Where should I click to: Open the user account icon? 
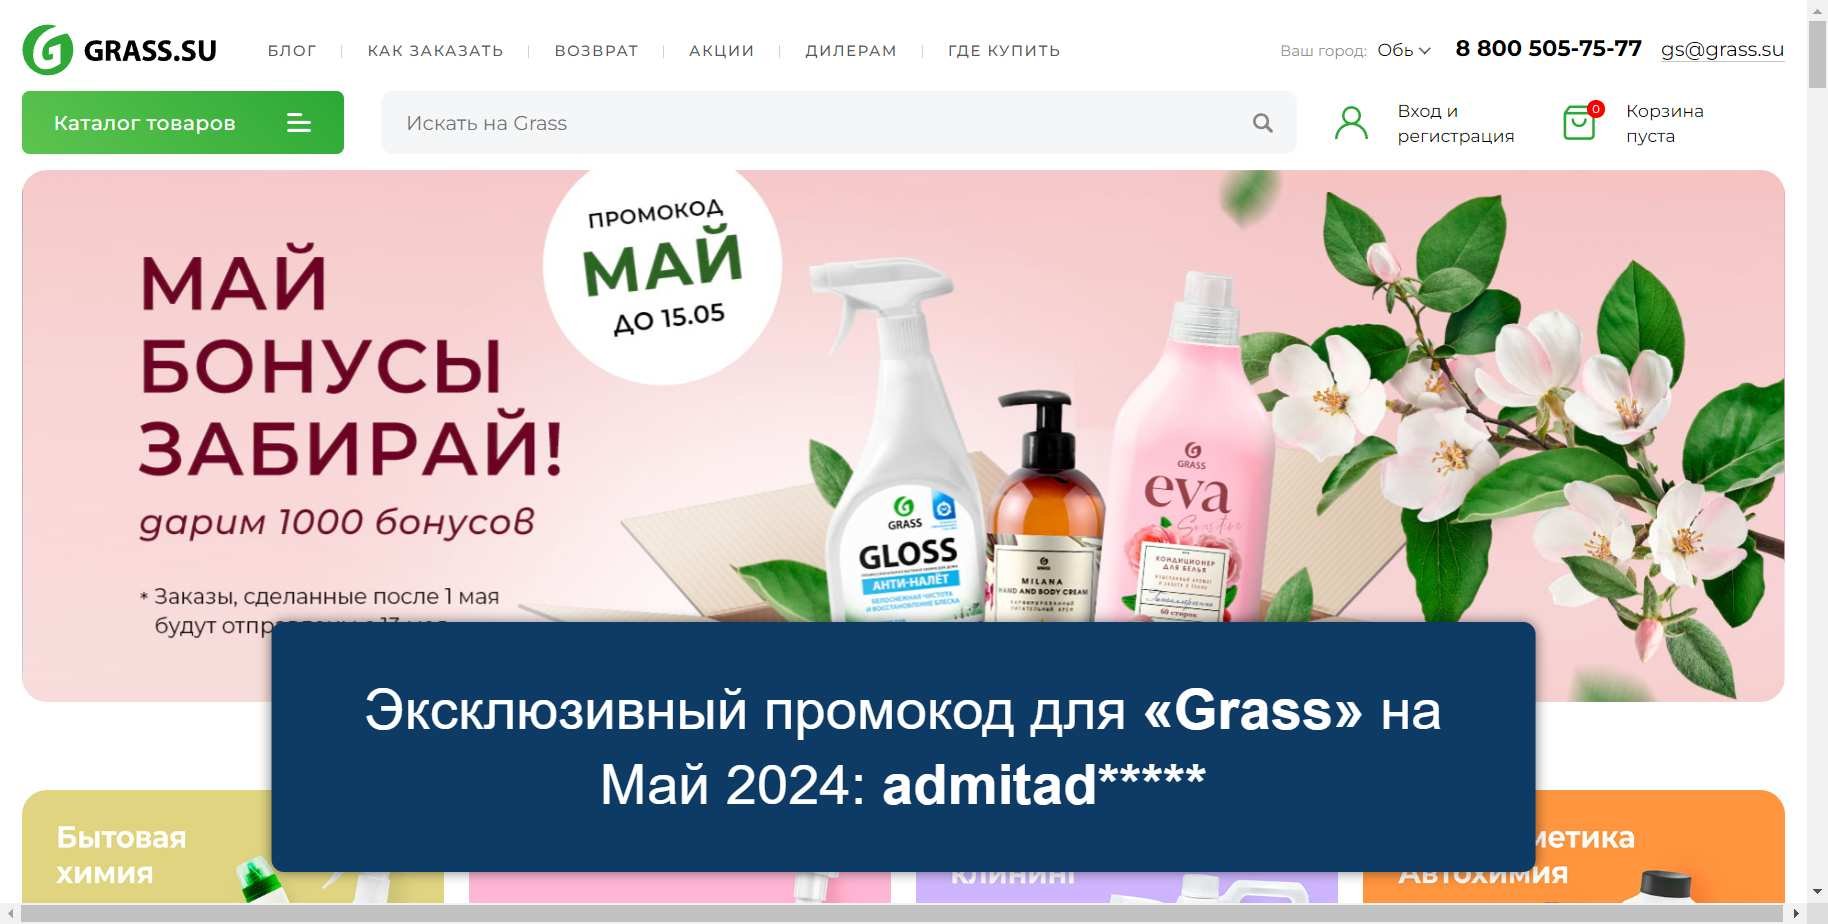pyautogui.click(x=1351, y=123)
